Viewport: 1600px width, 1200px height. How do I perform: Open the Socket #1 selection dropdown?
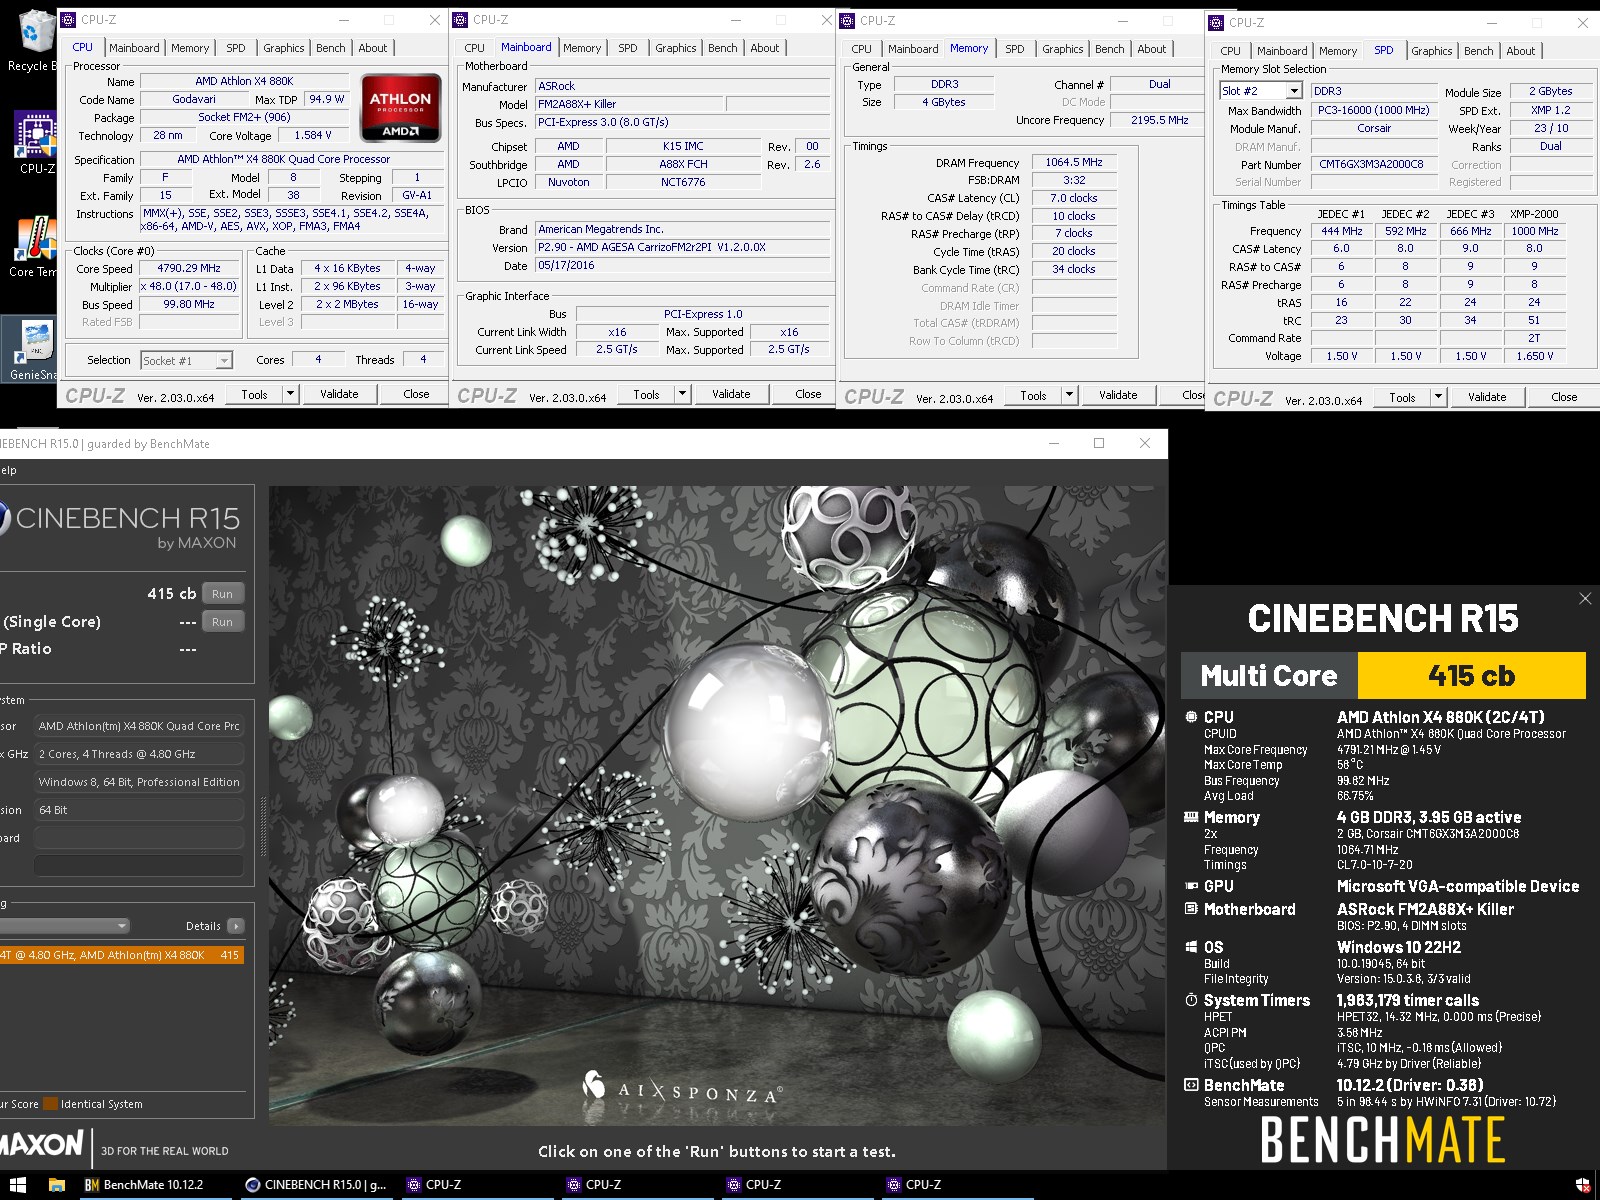(186, 361)
